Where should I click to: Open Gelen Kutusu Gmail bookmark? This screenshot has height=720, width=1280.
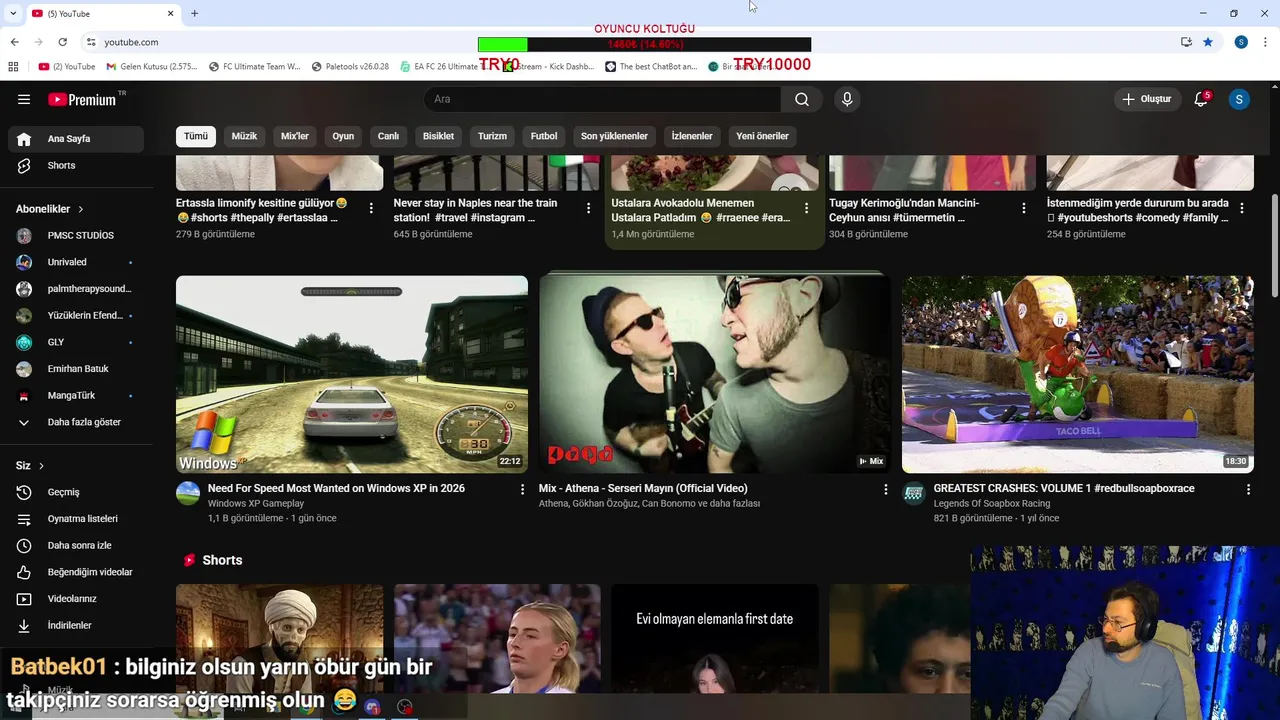tap(152, 67)
